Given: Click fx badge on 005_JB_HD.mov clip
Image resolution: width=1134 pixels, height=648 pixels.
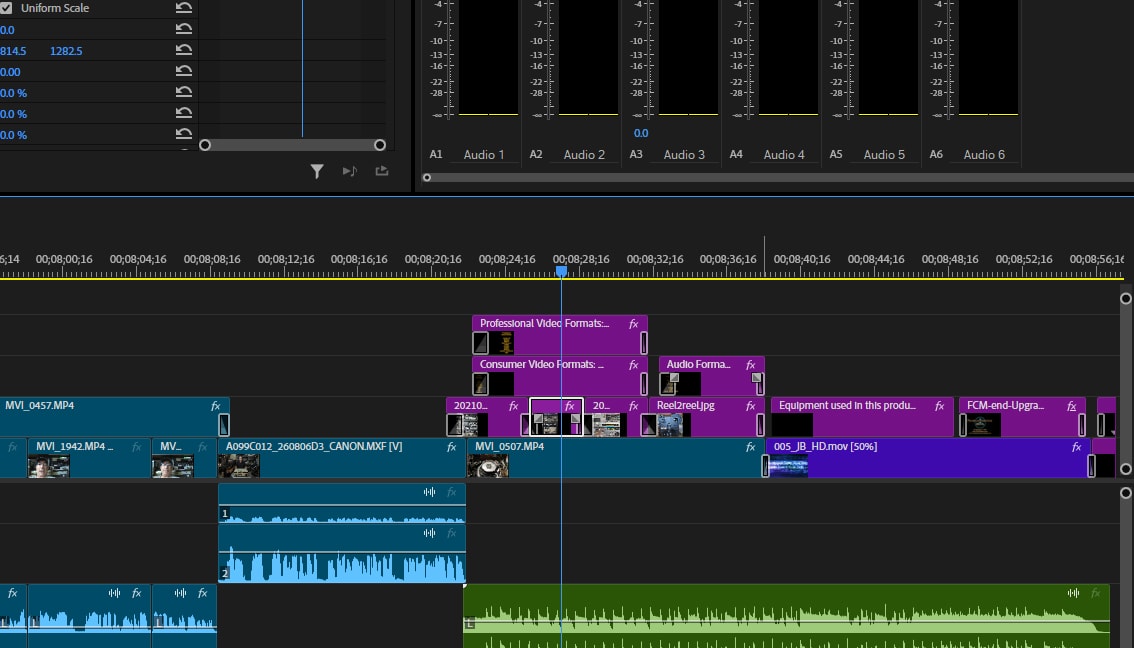Looking at the screenshot, I should pos(1076,447).
